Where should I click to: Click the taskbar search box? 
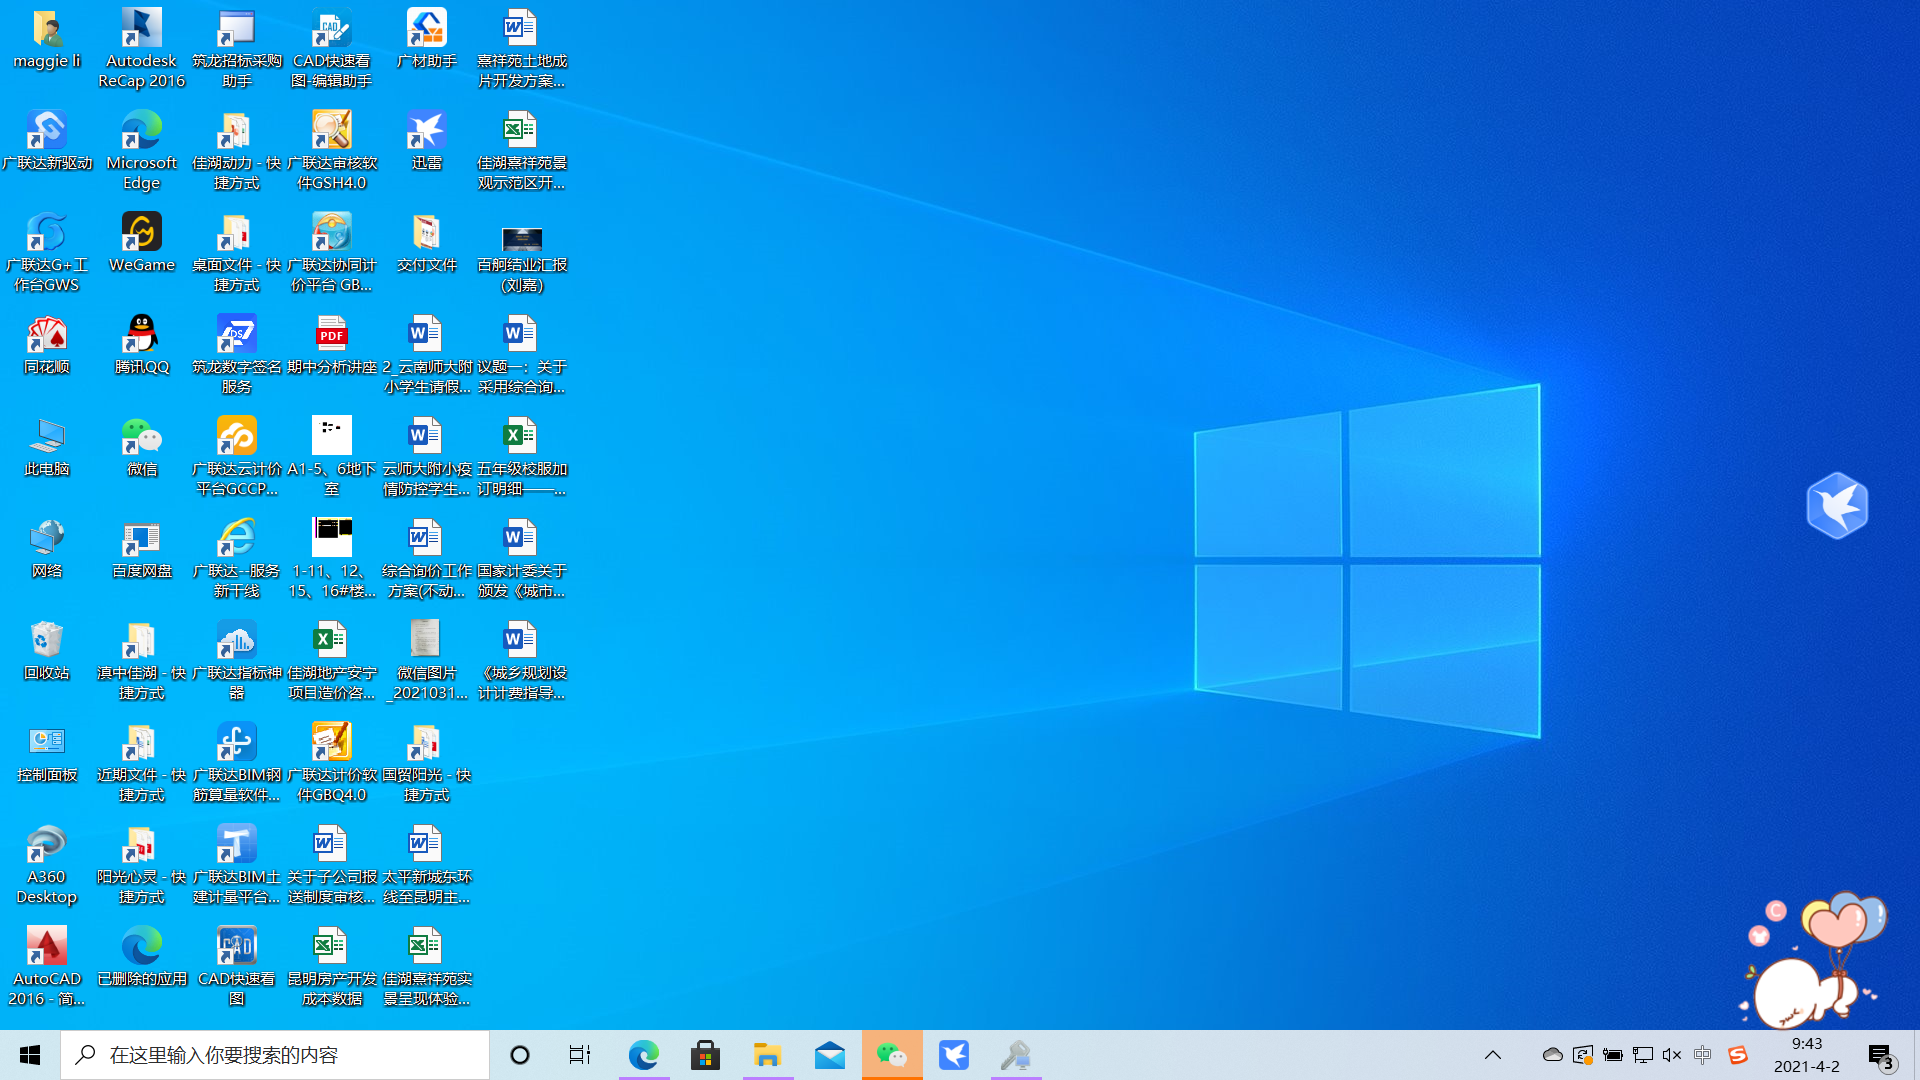(x=275, y=1055)
